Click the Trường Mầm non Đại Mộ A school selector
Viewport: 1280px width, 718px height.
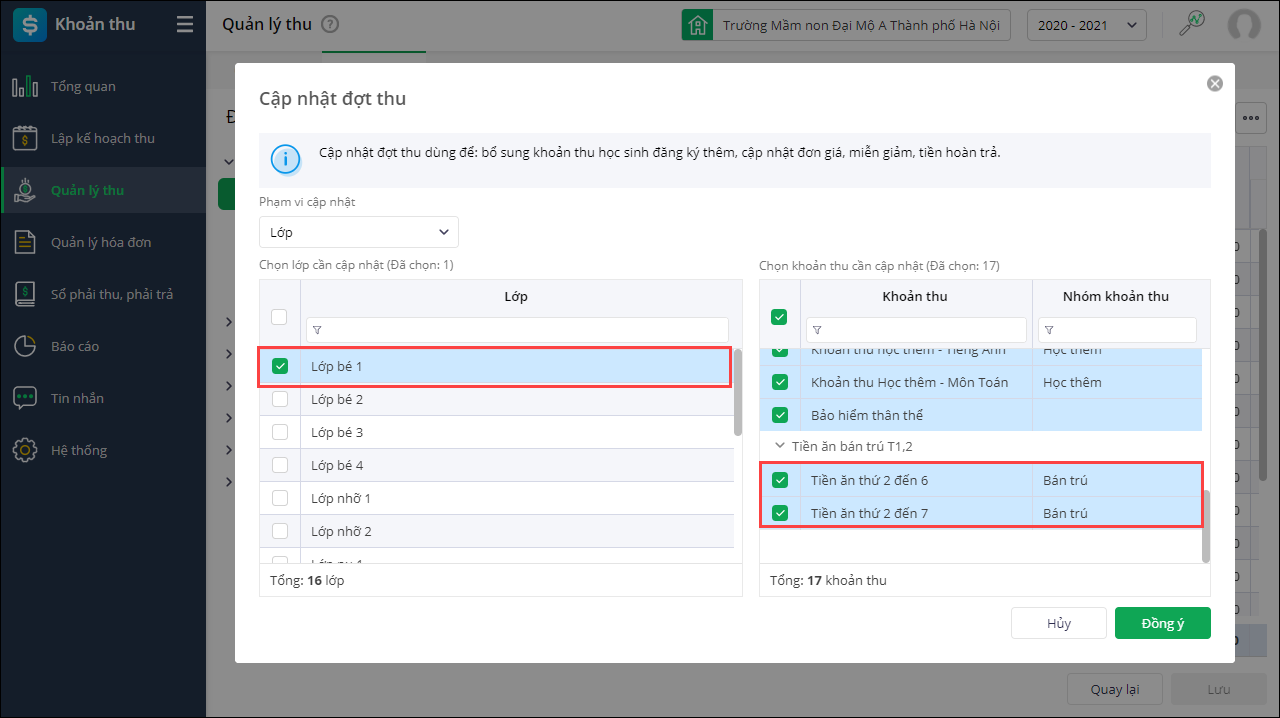tap(846, 25)
